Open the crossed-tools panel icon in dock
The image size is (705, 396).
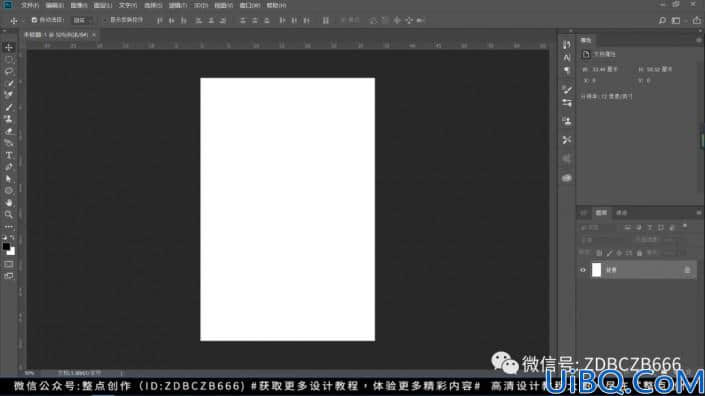[x=567, y=140]
